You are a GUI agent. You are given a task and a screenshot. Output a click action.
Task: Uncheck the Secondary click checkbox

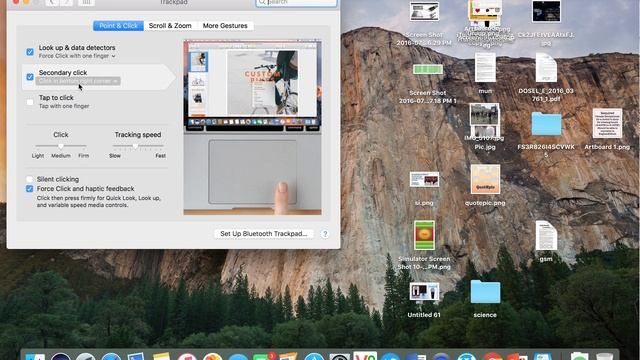(30, 77)
